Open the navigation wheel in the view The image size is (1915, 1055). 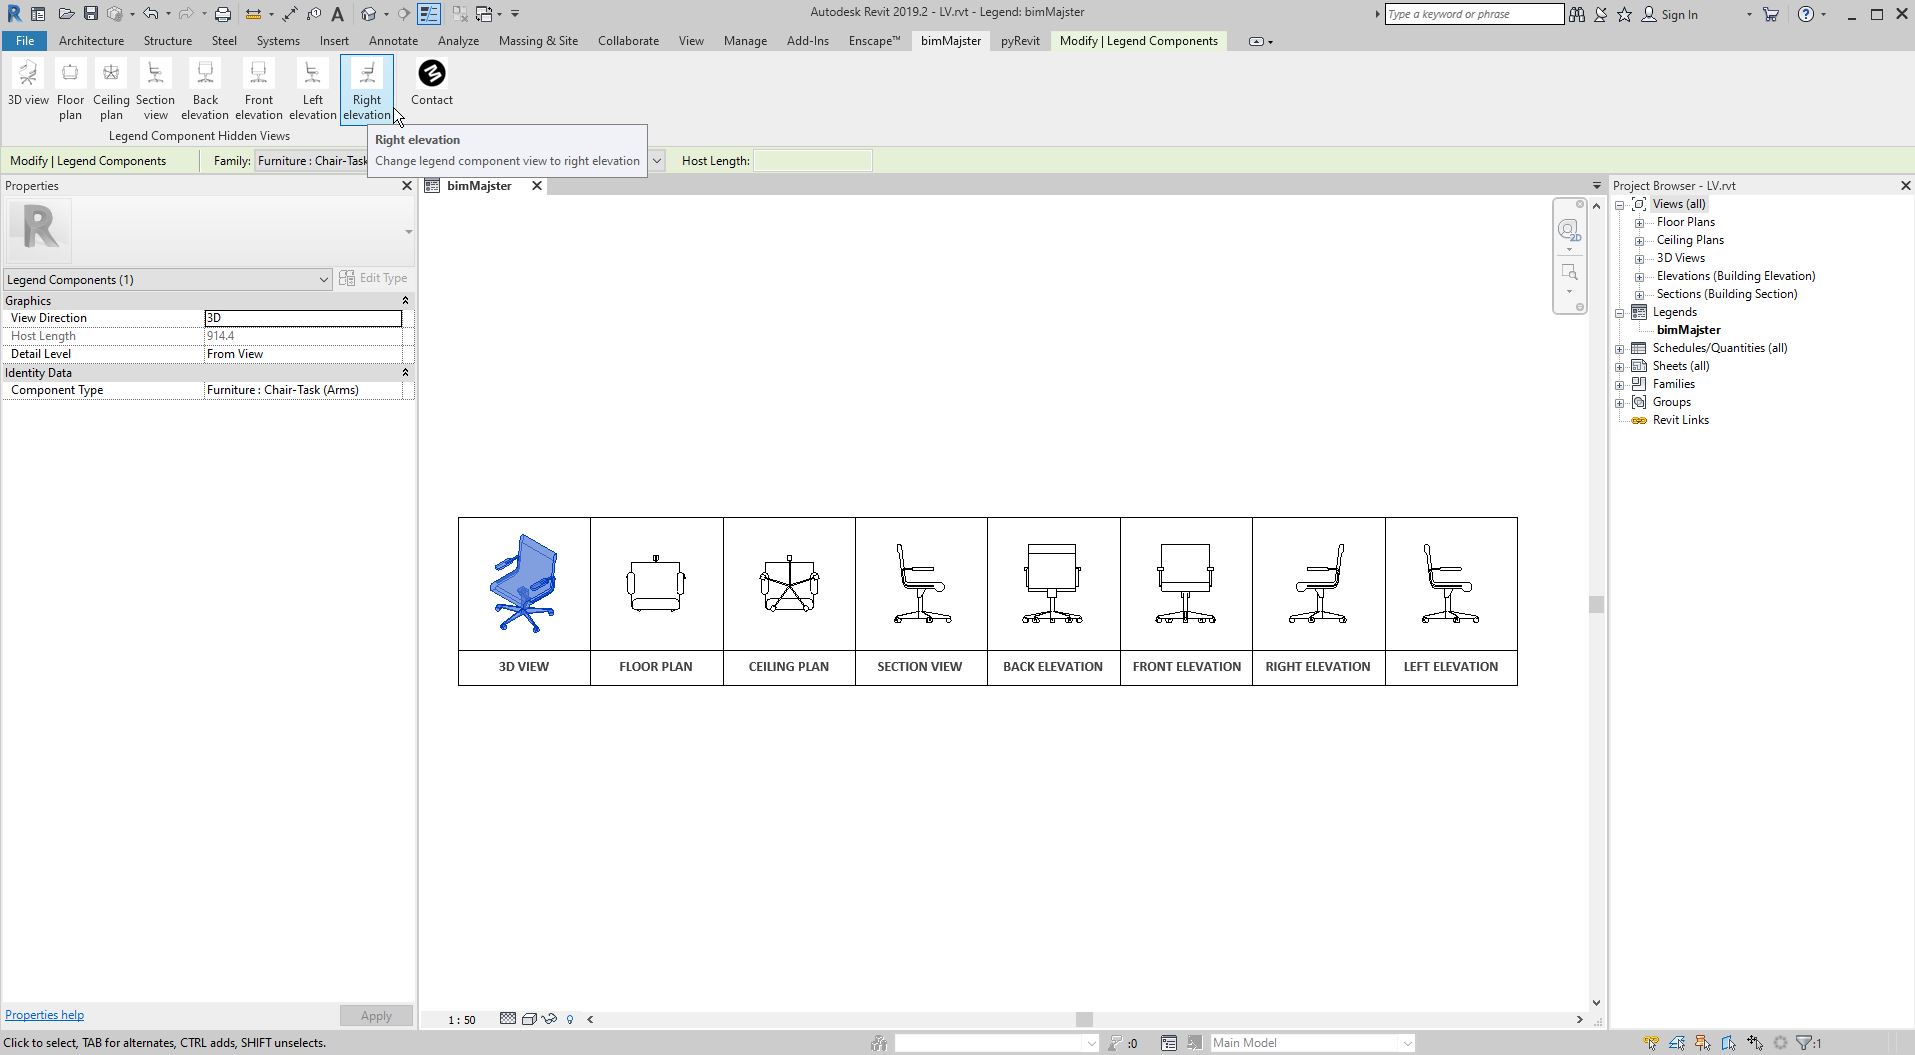(1569, 231)
